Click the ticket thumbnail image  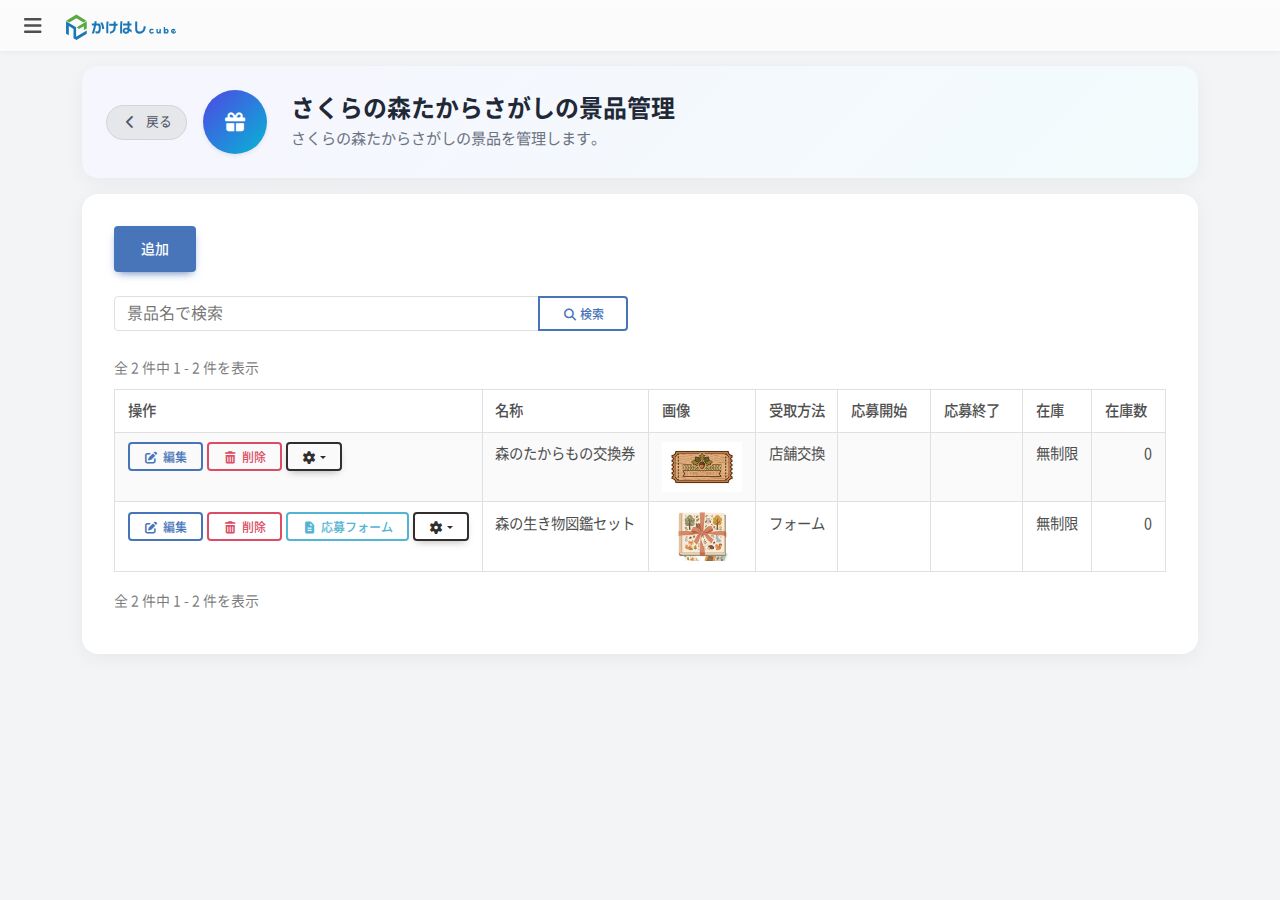click(702, 467)
